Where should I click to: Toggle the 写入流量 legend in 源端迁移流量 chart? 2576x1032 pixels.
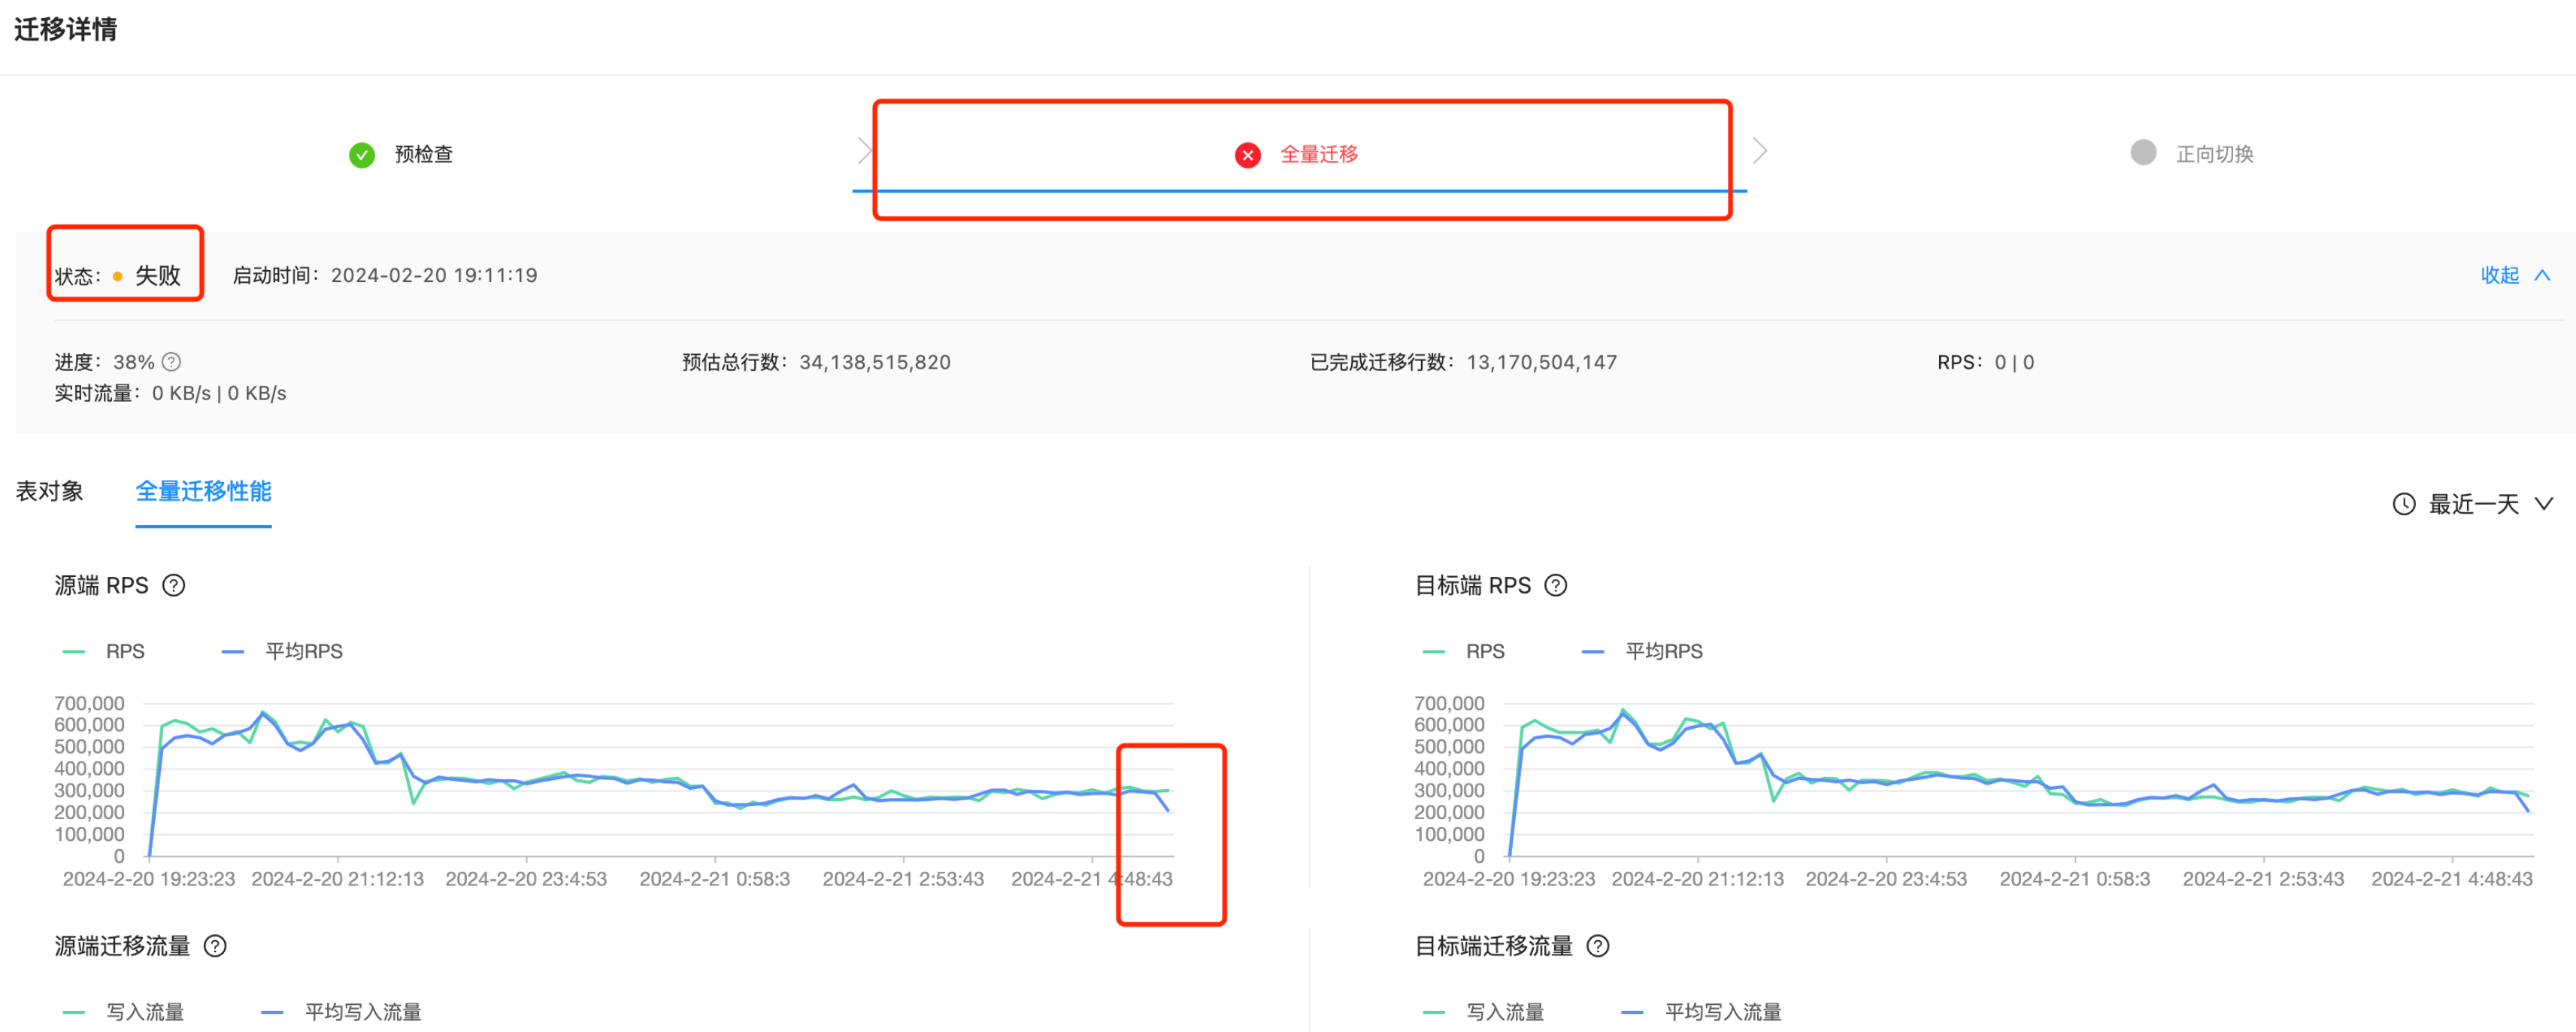pos(130,1011)
